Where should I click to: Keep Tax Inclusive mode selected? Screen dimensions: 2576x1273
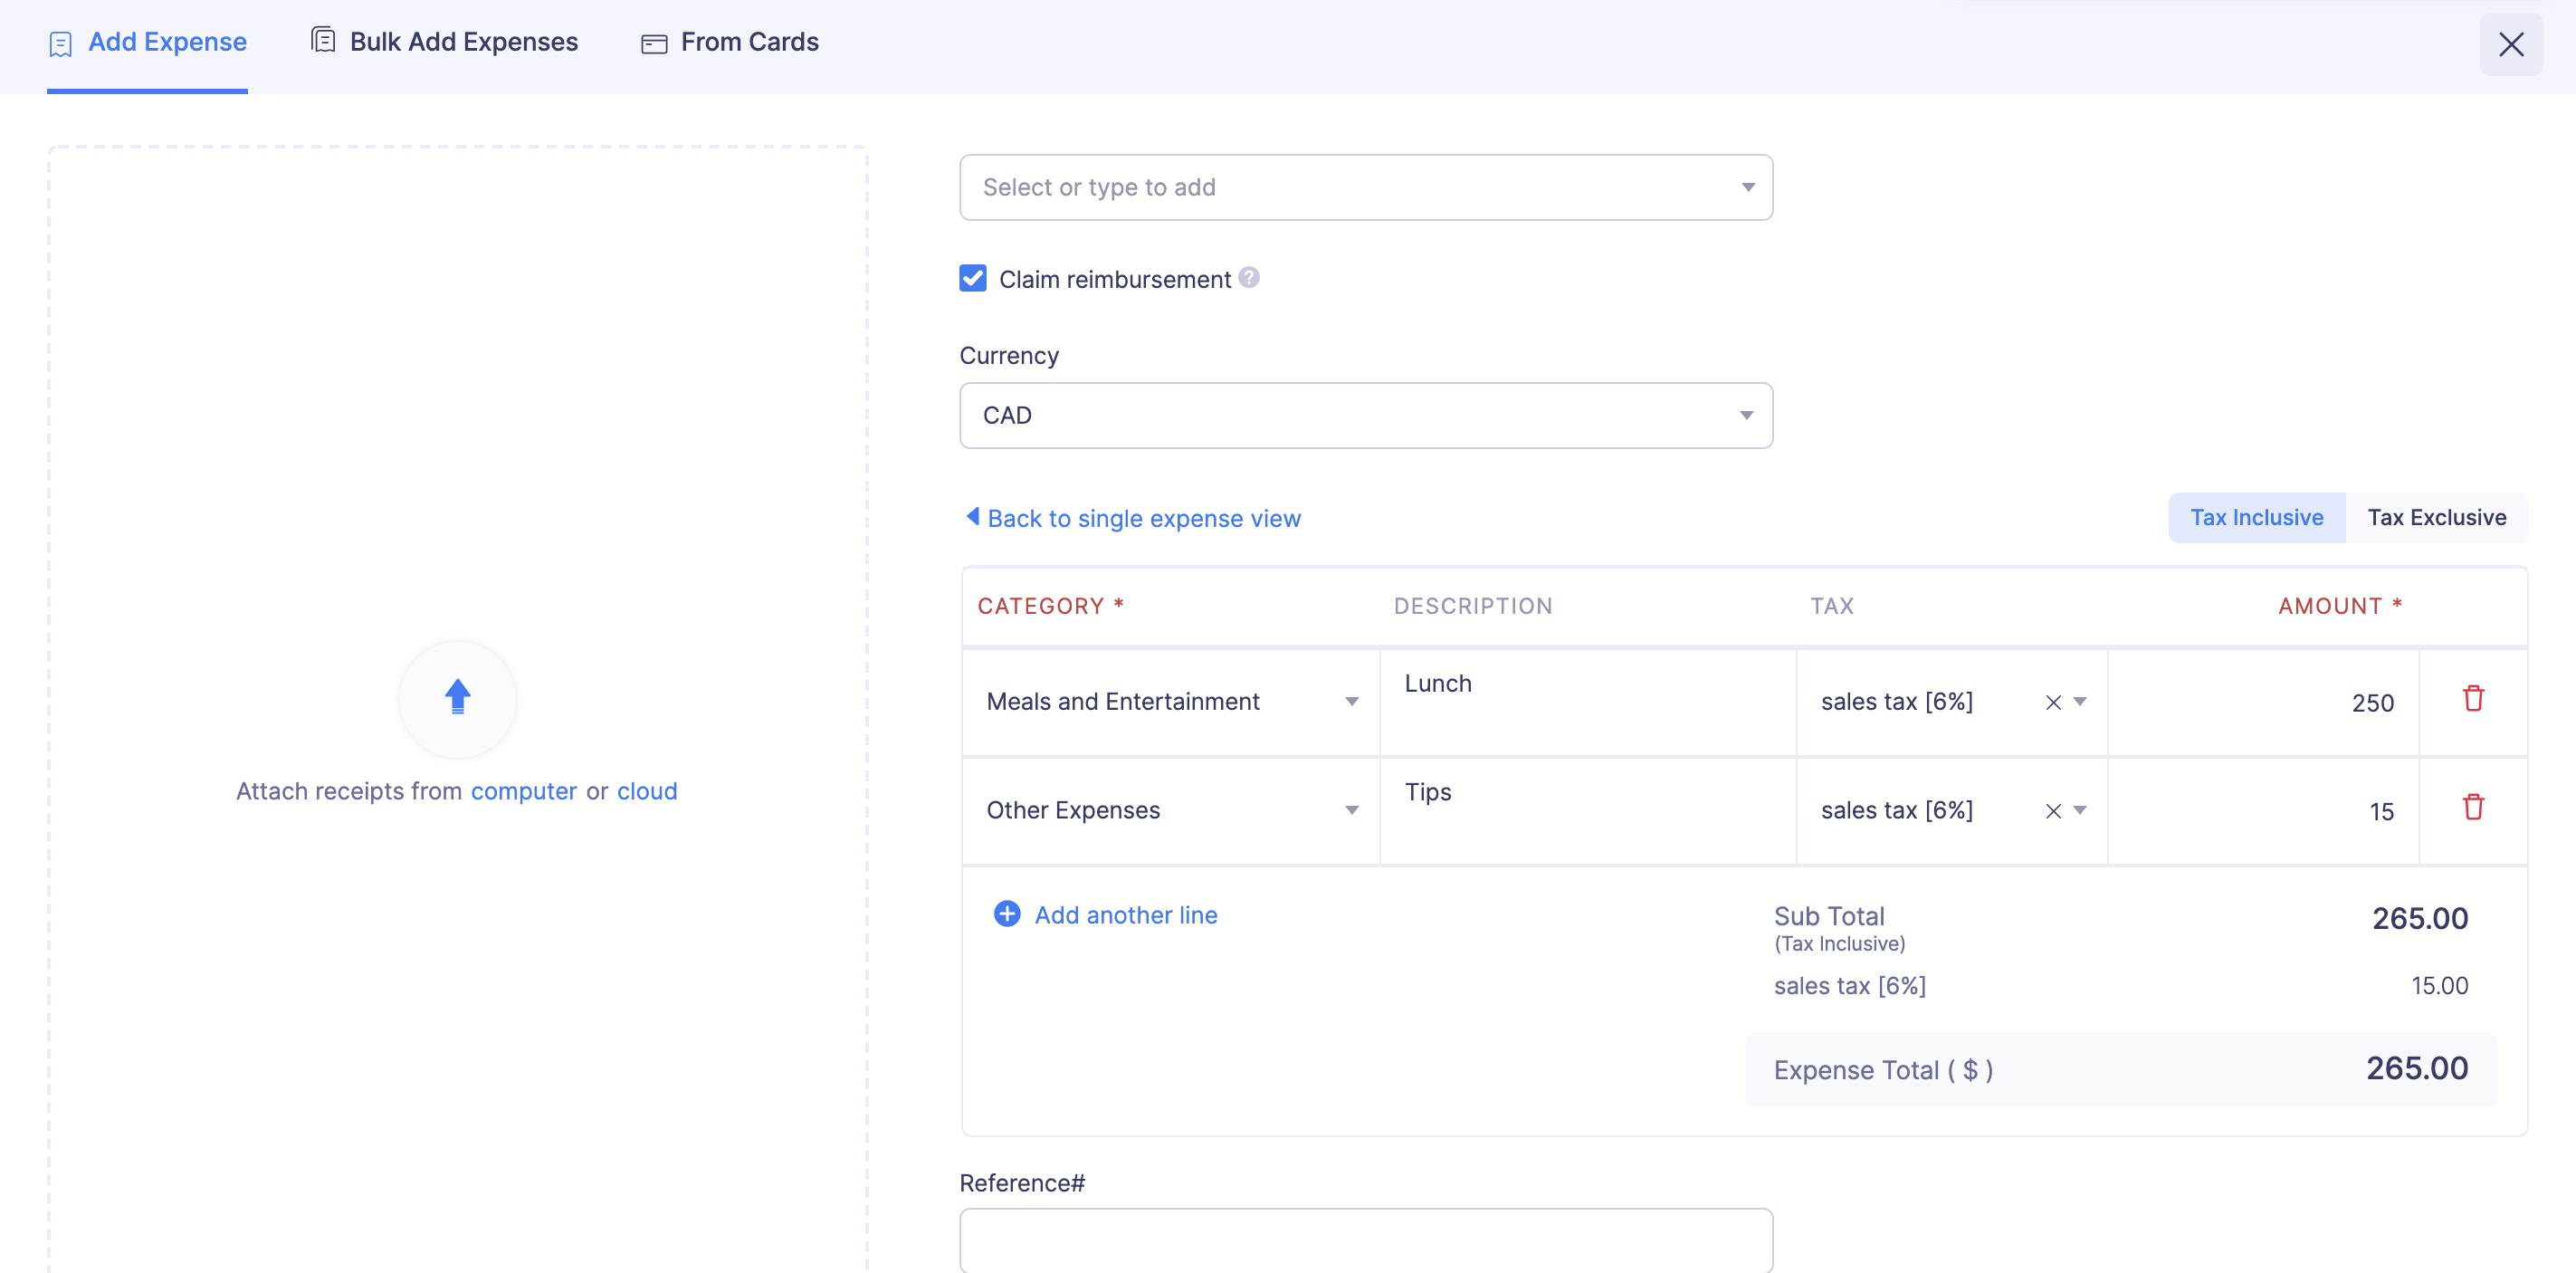(2257, 517)
